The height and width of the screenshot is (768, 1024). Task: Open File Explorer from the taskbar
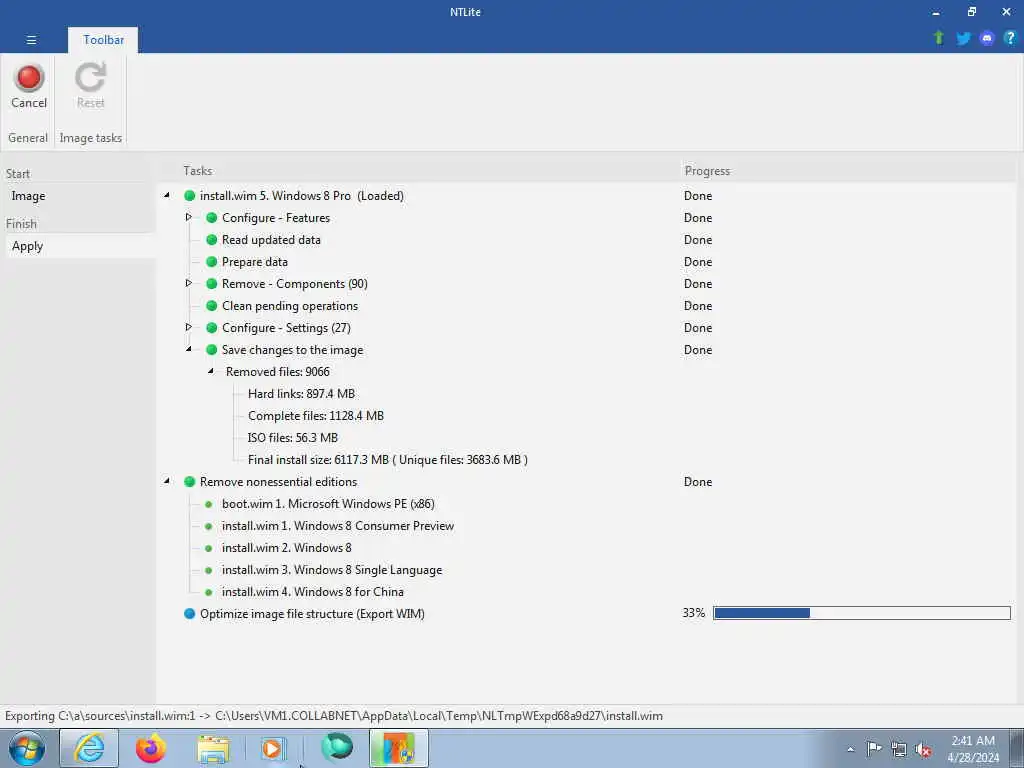[214, 749]
